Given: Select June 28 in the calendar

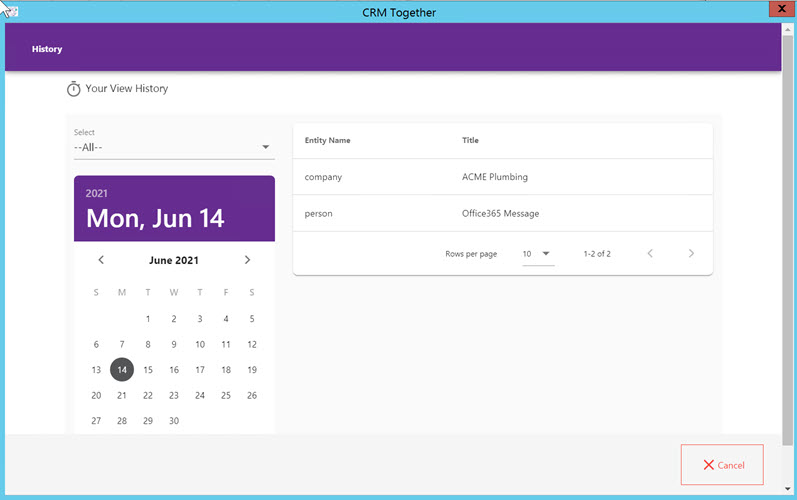Looking at the screenshot, I should pyautogui.click(x=122, y=420).
